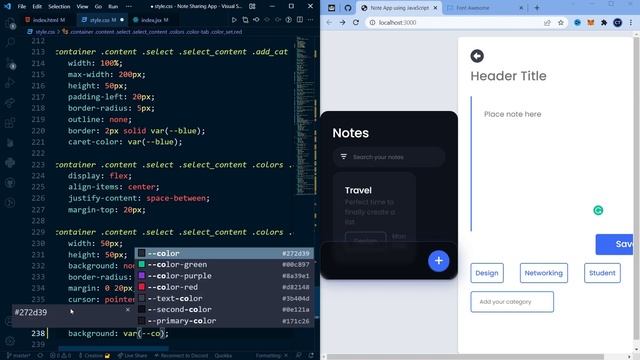Screen dimensions: 640x360
Task: Close the #272d39 suggestion details popup
Action: (128, 310)
